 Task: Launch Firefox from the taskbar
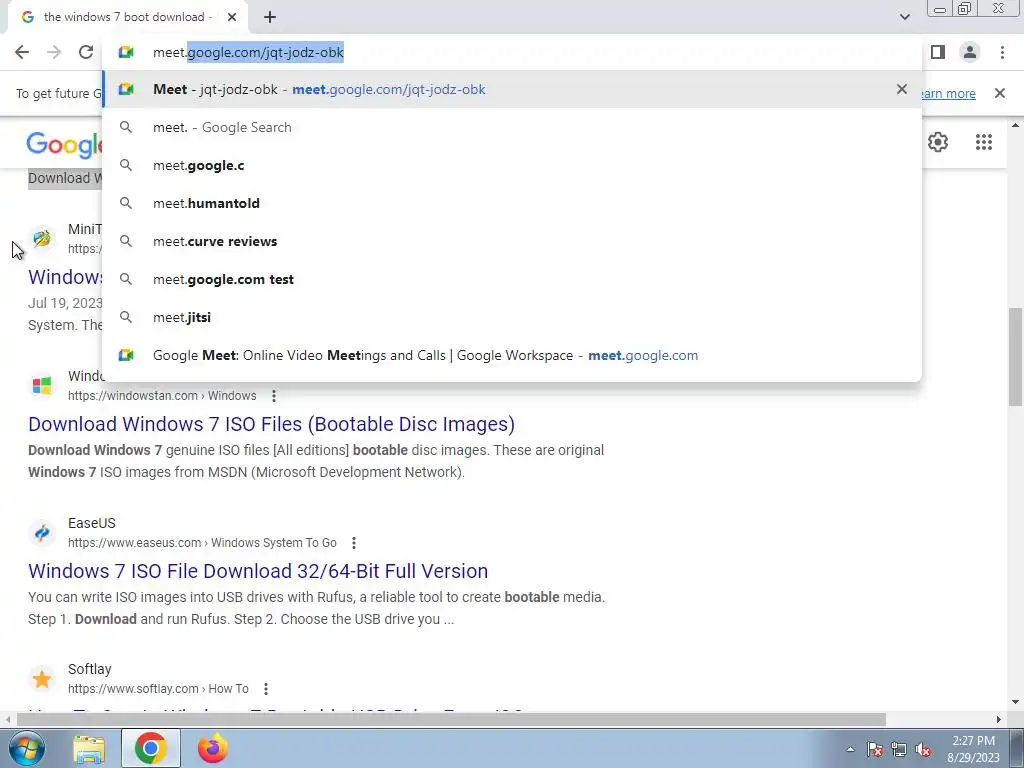point(212,748)
